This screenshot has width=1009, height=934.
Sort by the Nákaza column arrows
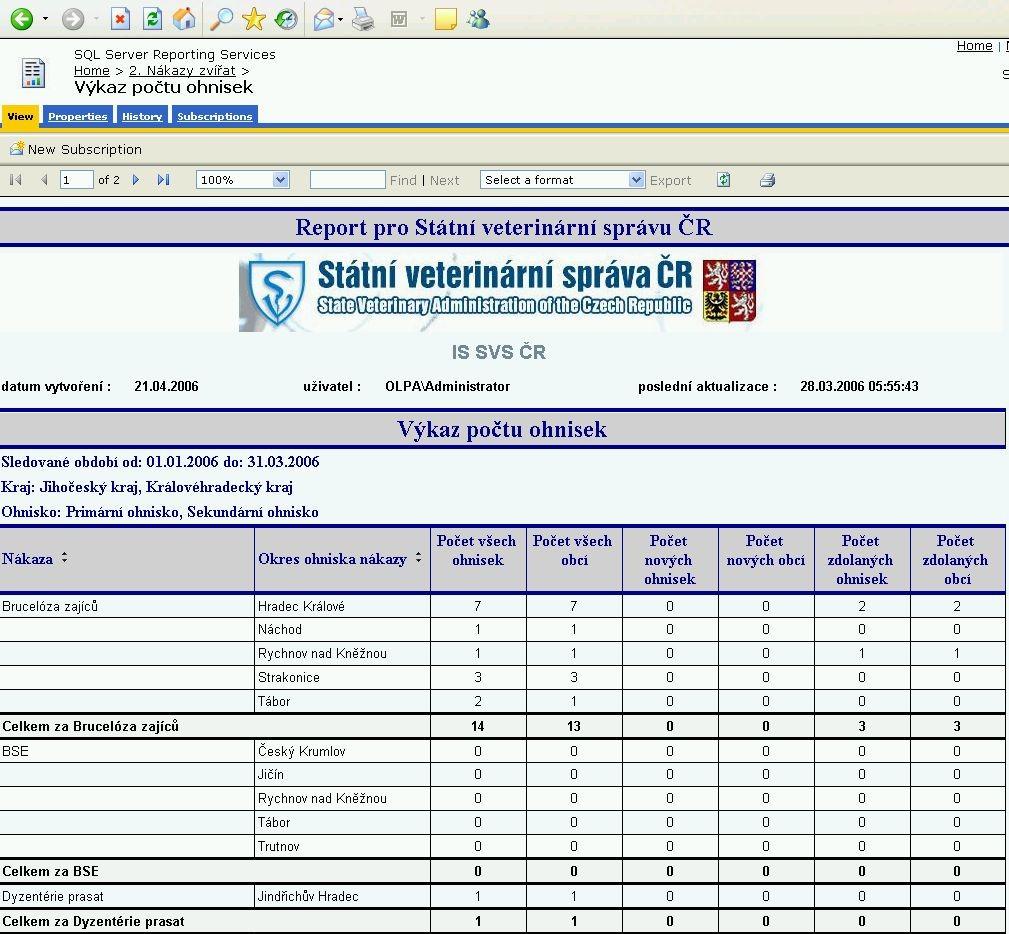point(64,558)
